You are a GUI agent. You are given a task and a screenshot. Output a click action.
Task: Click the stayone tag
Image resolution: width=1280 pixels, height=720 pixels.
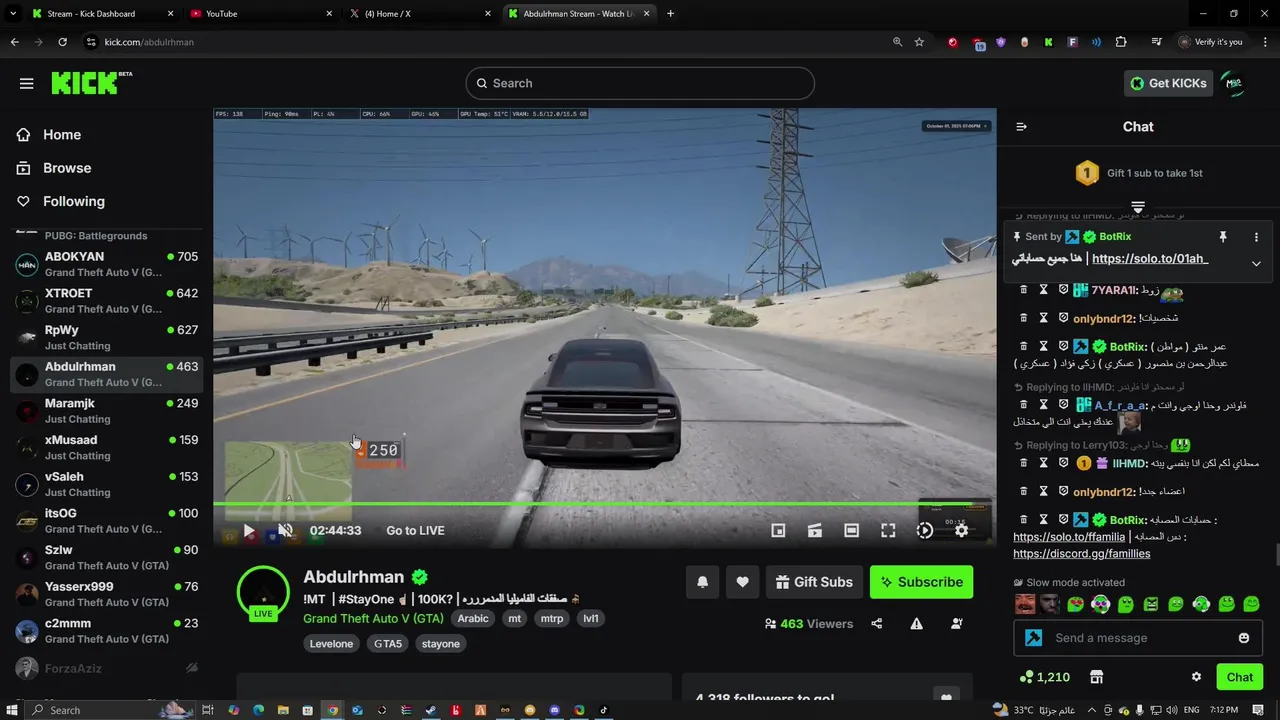click(x=441, y=644)
